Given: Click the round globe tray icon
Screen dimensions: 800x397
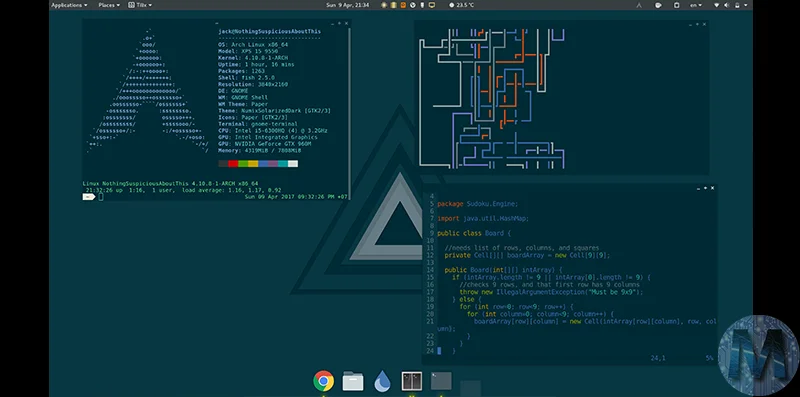Looking at the screenshot, I should [x=413, y=5].
